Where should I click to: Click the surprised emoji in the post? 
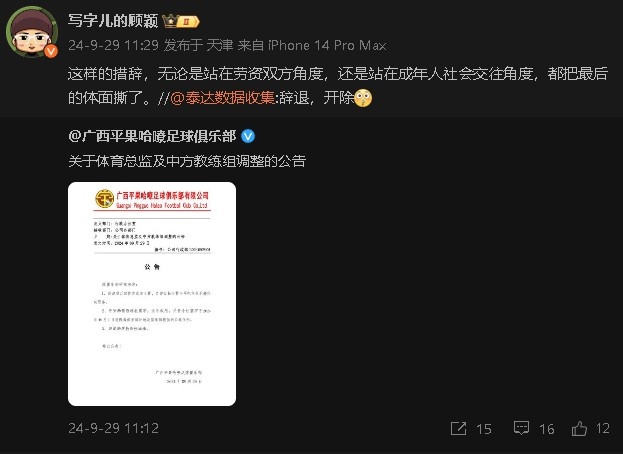click(363, 98)
